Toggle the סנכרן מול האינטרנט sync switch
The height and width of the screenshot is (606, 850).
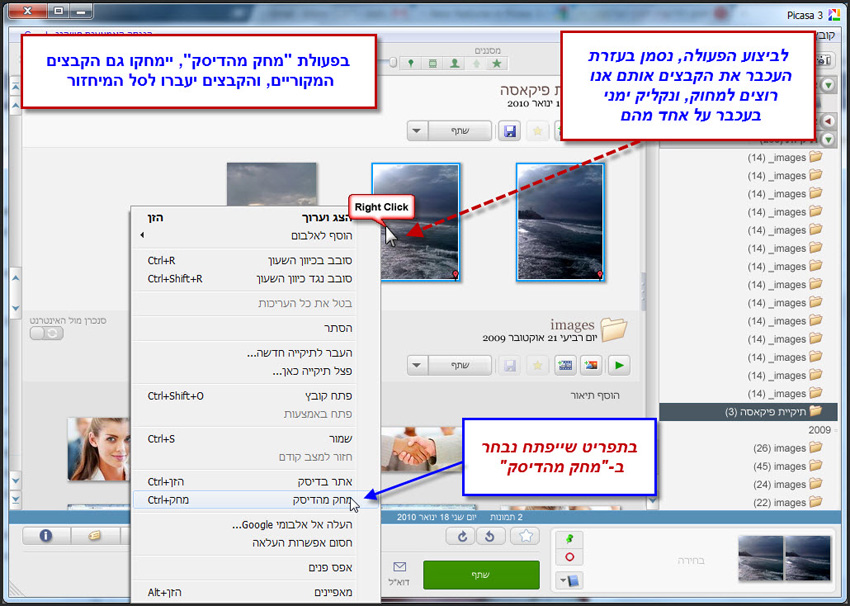tap(47, 333)
